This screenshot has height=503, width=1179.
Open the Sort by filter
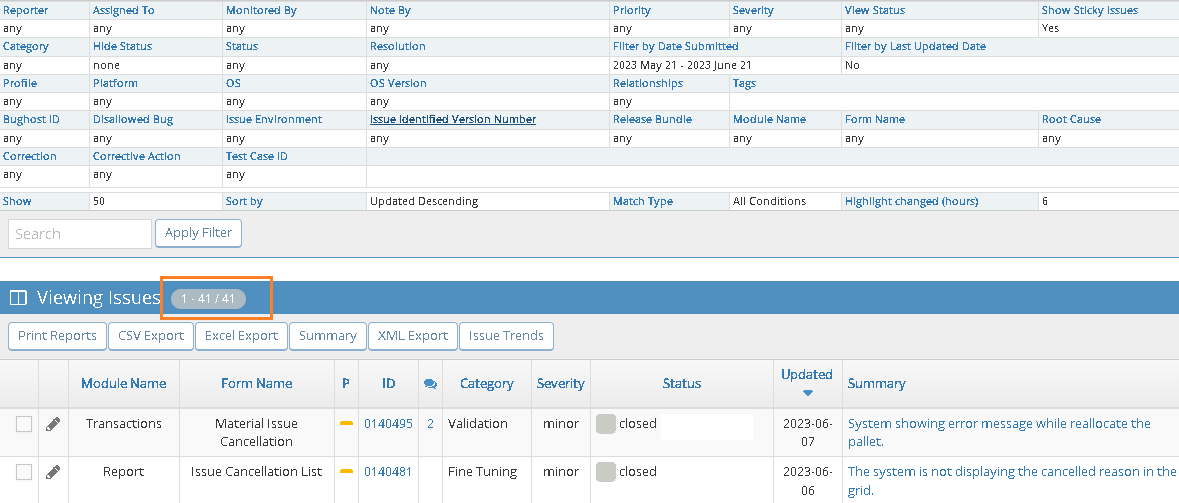tap(244, 202)
